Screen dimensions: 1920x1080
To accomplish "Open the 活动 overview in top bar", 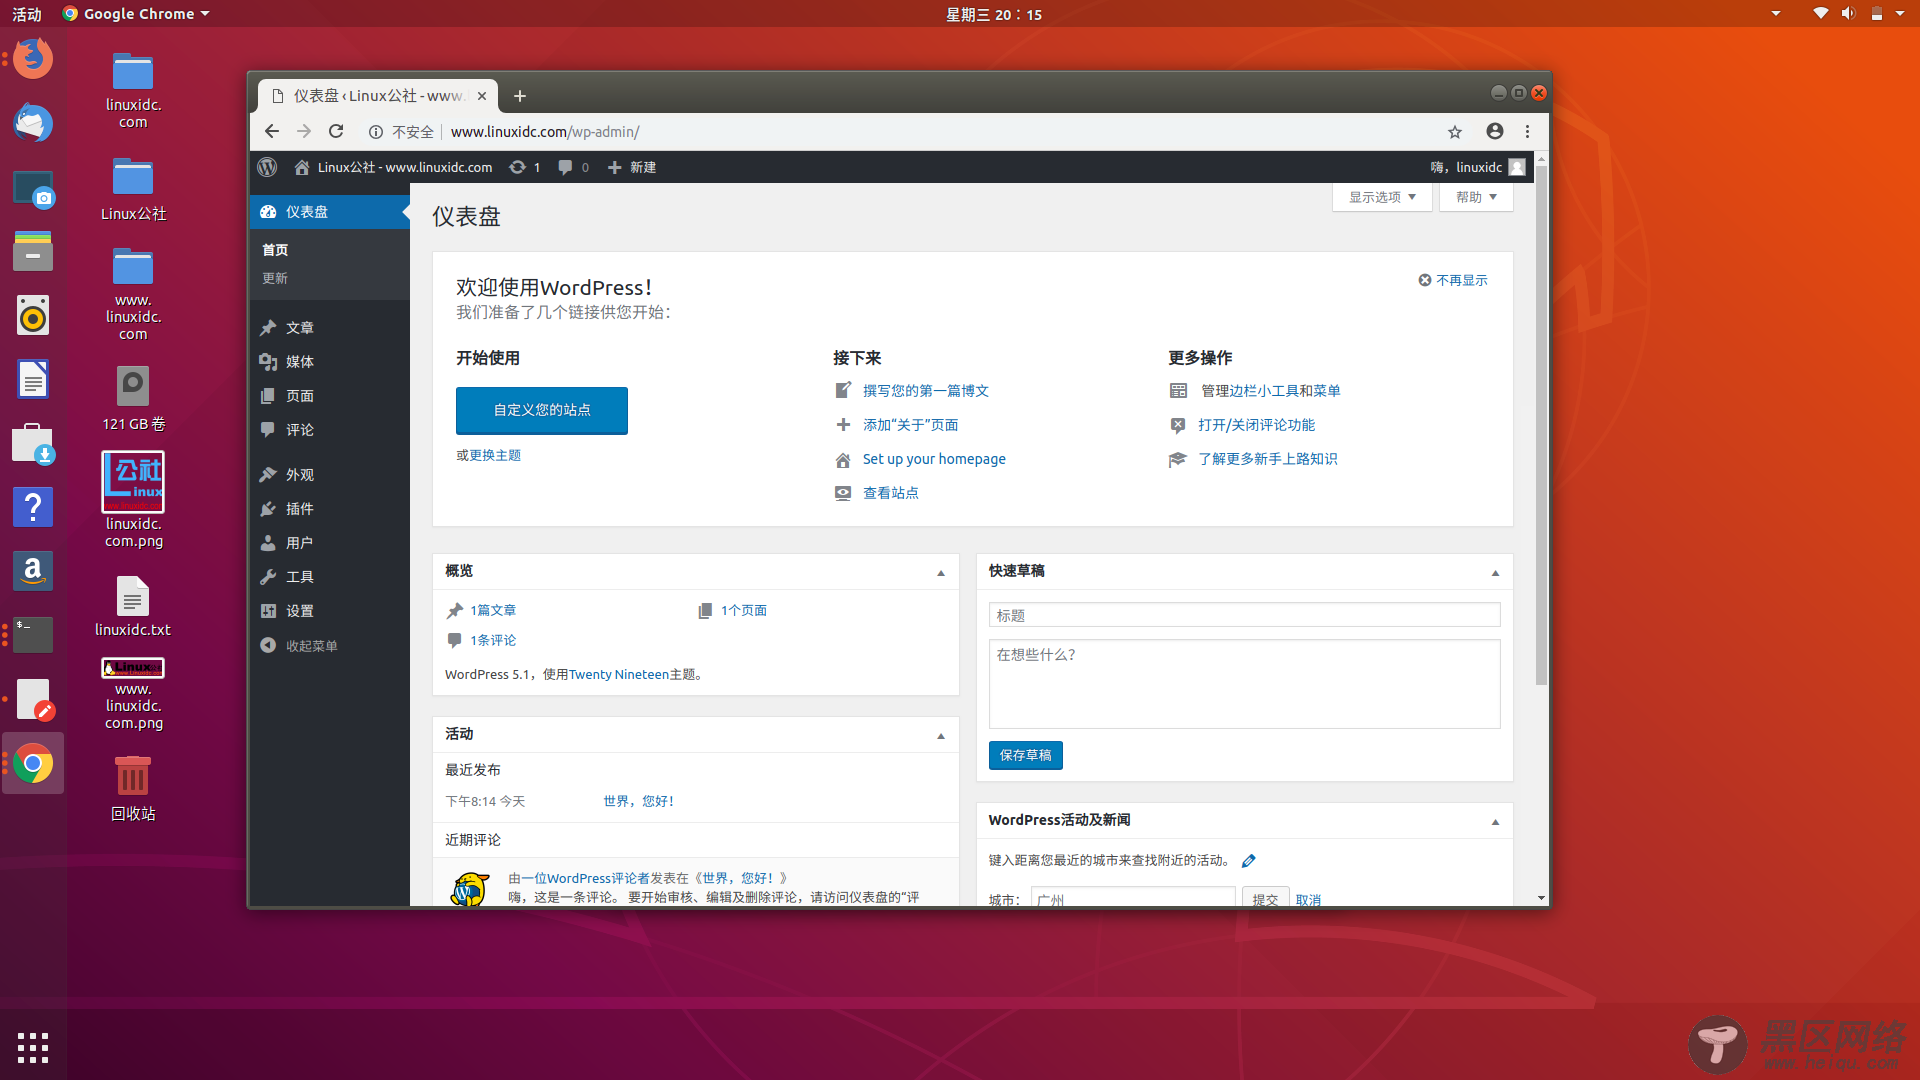I will [27, 14].
